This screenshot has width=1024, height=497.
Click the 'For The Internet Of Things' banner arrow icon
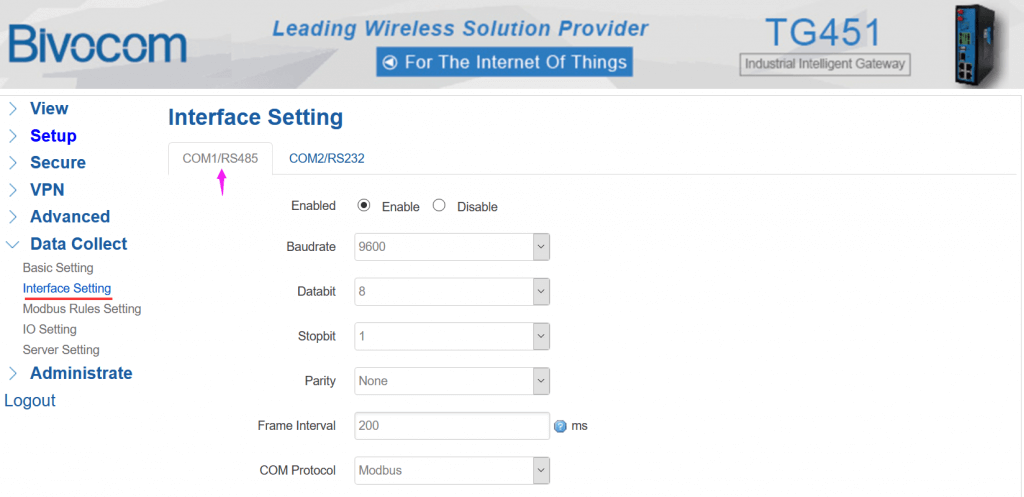(x=389, y=62)
